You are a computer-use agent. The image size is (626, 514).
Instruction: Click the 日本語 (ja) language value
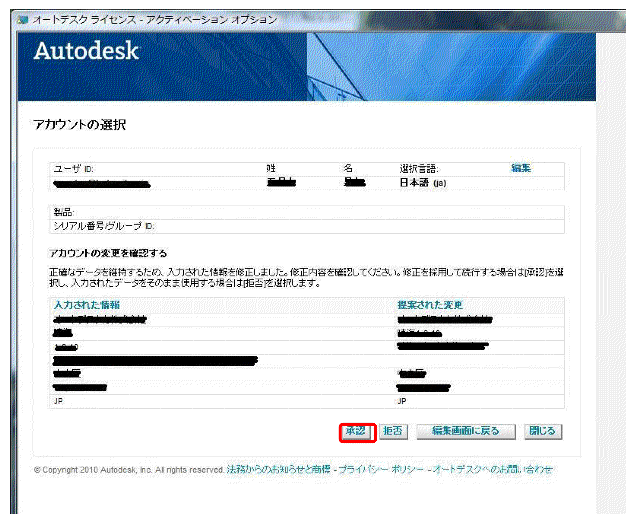tap(423, 183)
